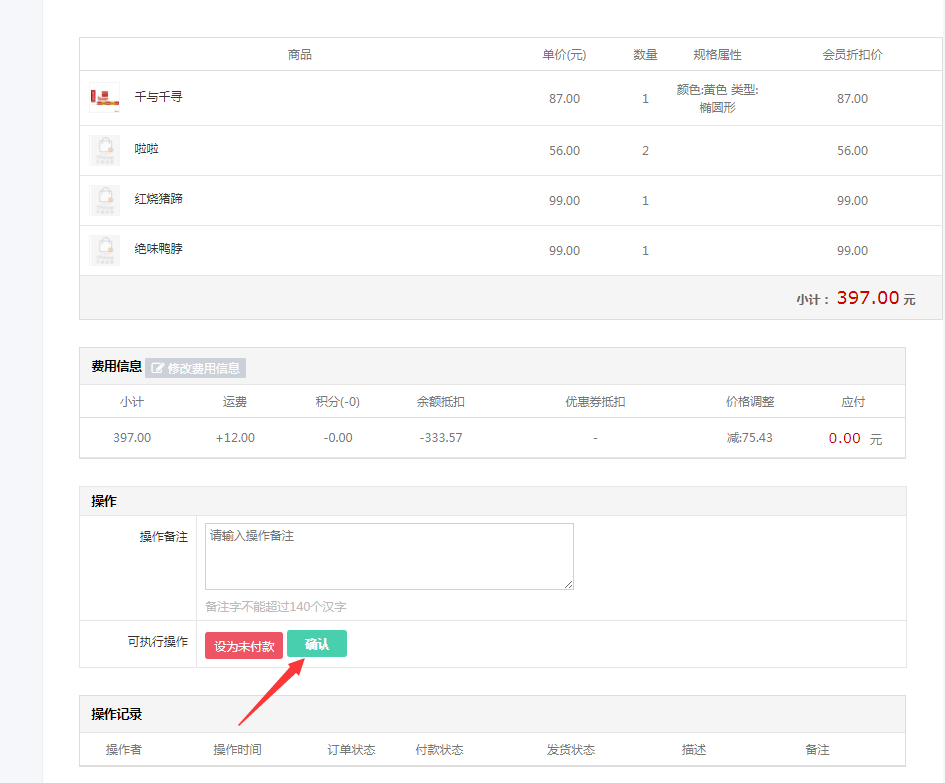Image resolution: width=945 pixels, height=783 pixels.
Task: Click the pencil icon beside 修改费用信息
Action: (x=158, y=368)
